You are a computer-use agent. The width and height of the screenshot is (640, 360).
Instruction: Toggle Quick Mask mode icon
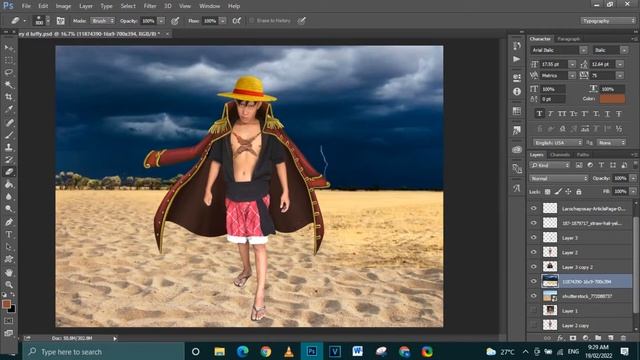(x=9, y=321)
